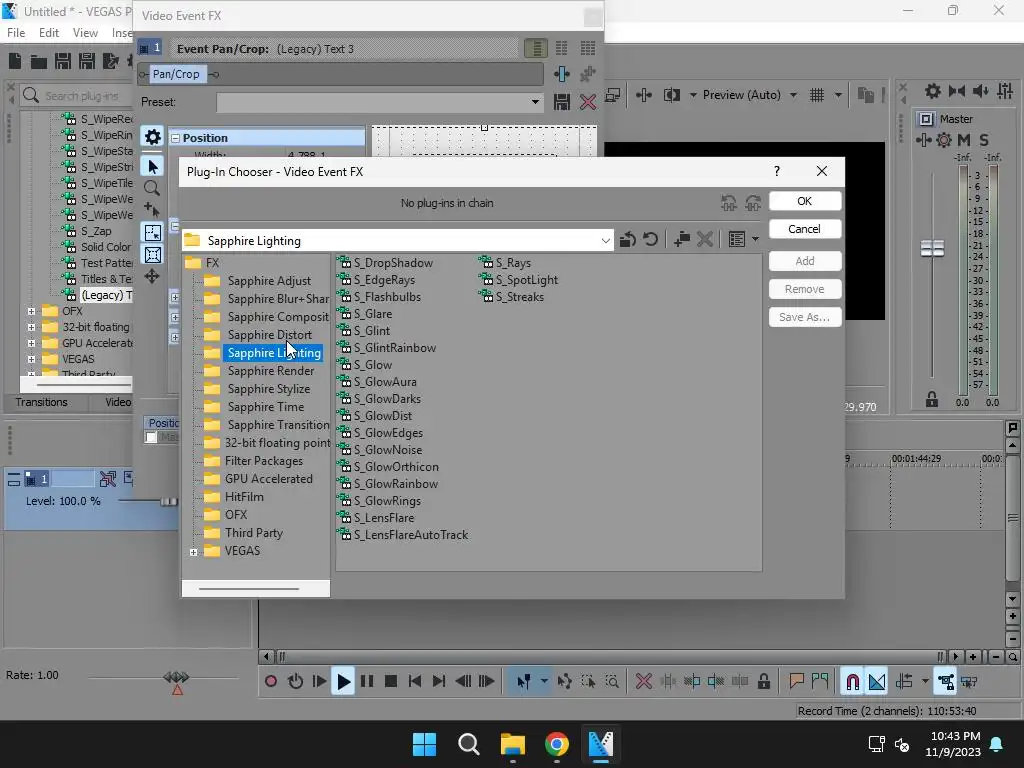The width and height of the screenshot is (1024, 768).
Task: Mute the master bus with M icon
Action: coord(964,140)
